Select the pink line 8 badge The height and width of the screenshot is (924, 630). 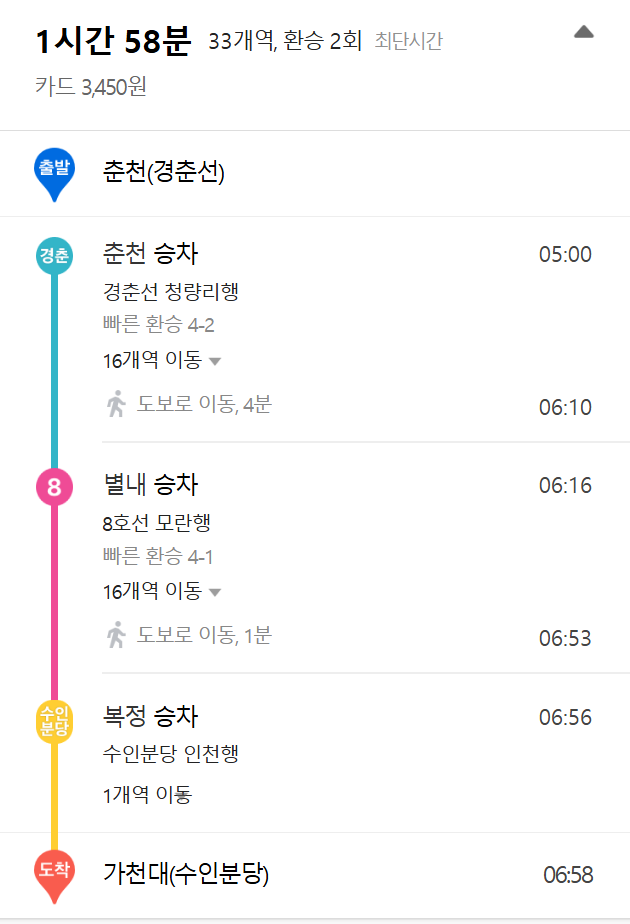tap(54, 487)
